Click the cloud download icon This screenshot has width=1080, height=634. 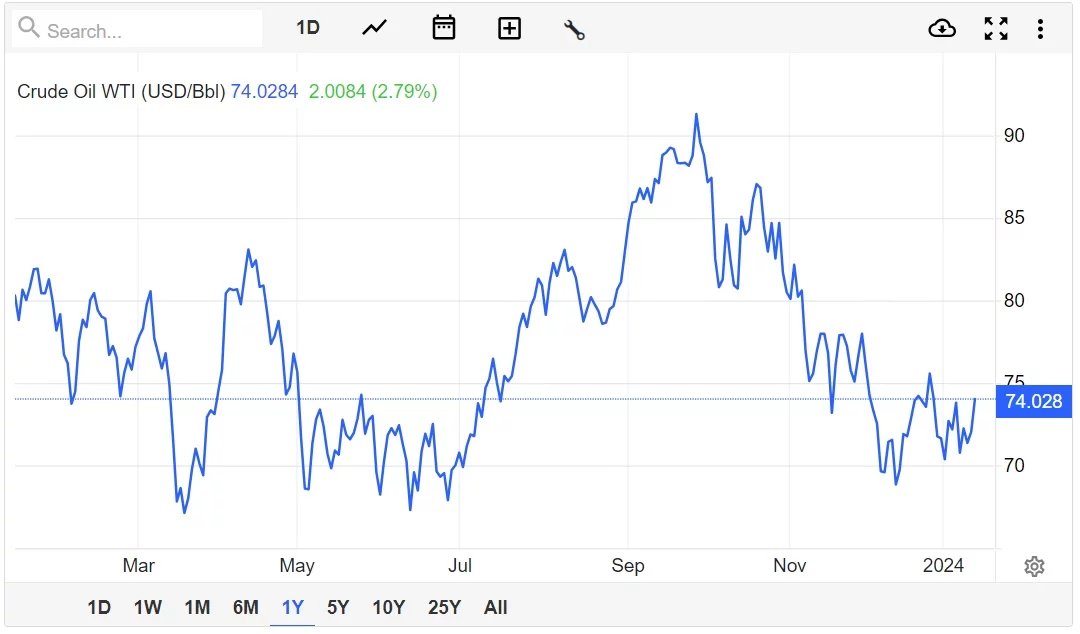942,28
